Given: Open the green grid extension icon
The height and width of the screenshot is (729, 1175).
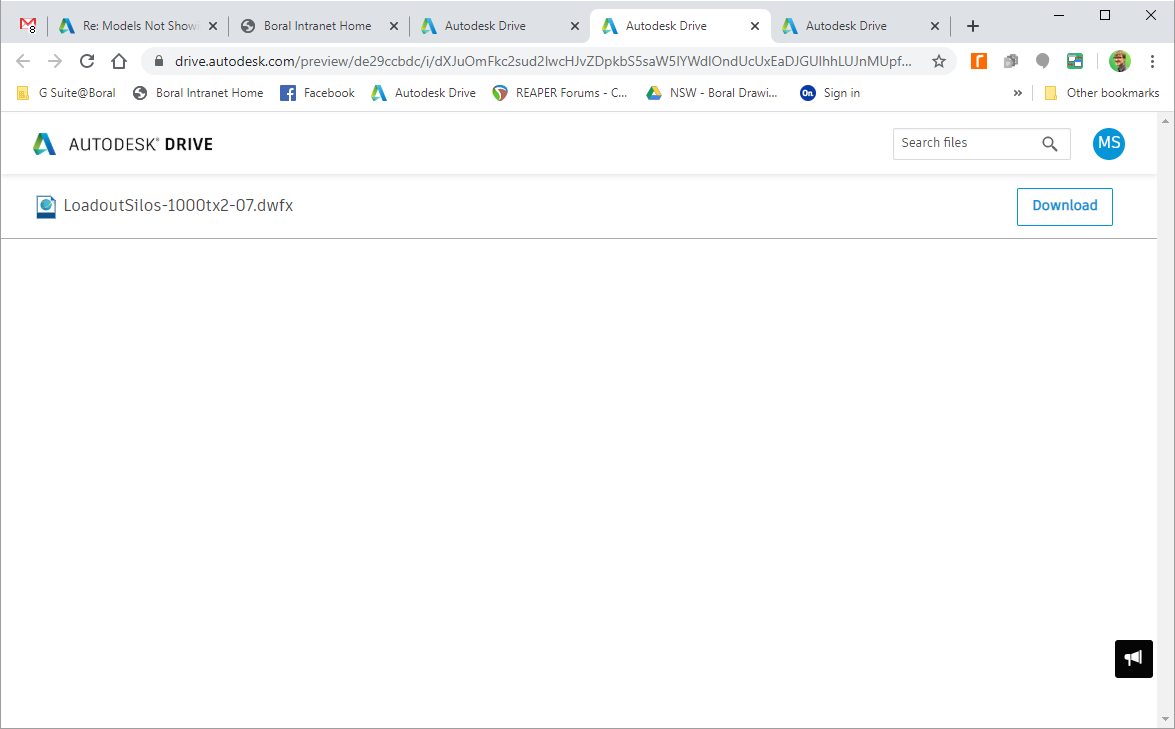Looking at the screenshot, I should point(1075,61).
